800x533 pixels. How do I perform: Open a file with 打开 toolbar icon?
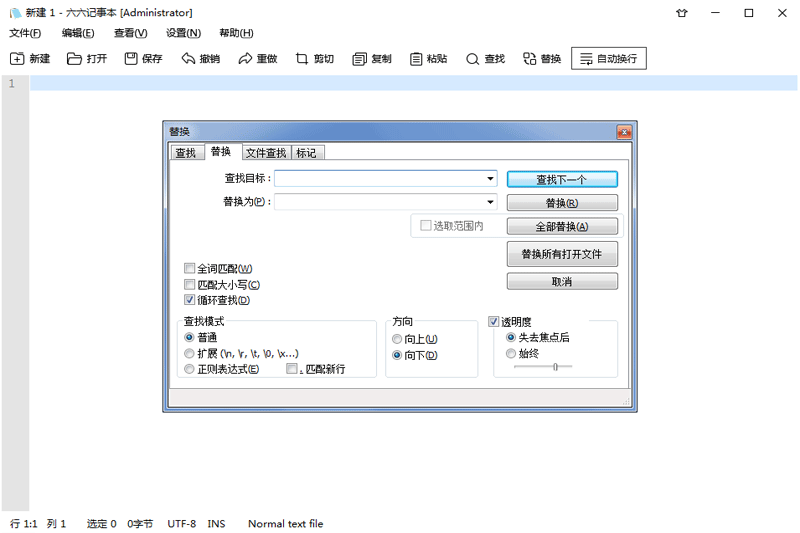tap(74, 59)
